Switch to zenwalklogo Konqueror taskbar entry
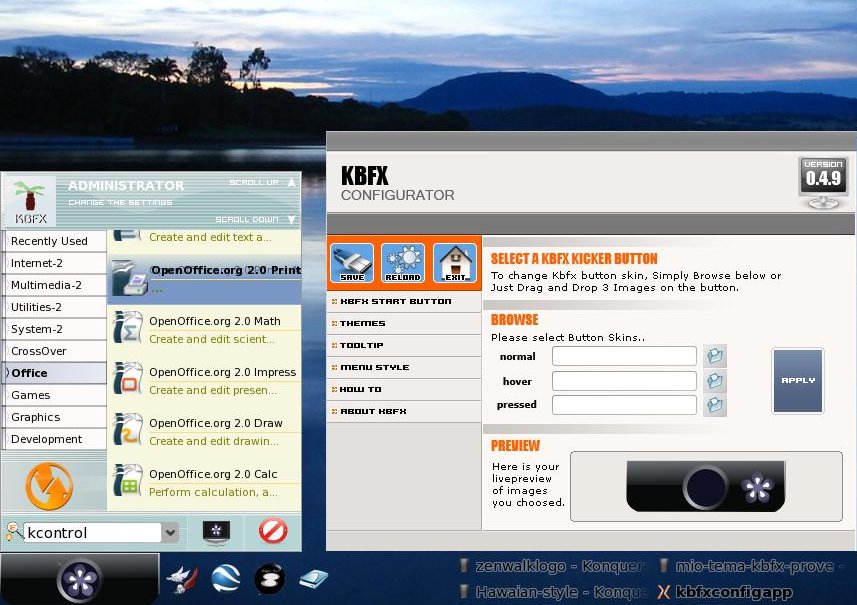This screenshot has width=857, height=605. point(552,566)
